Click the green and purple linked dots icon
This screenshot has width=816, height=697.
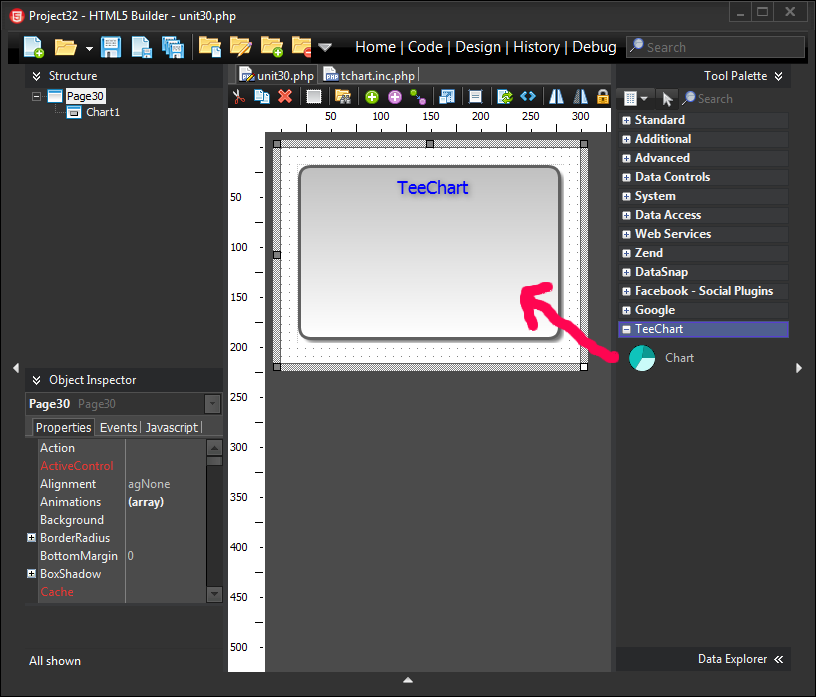click(x=418, y=97)
